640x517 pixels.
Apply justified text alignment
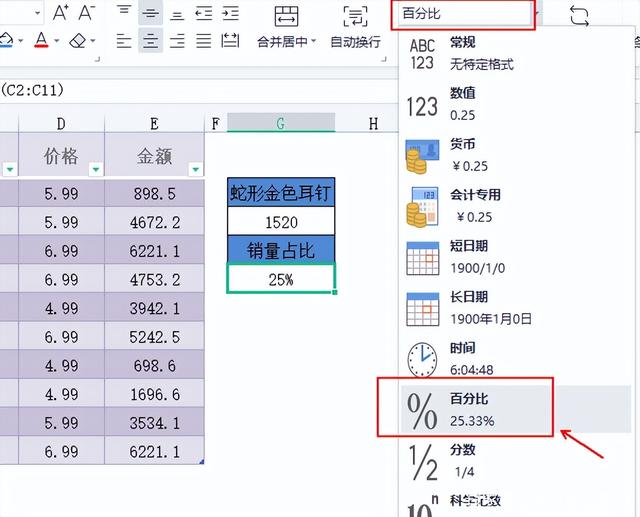[203, 41]
